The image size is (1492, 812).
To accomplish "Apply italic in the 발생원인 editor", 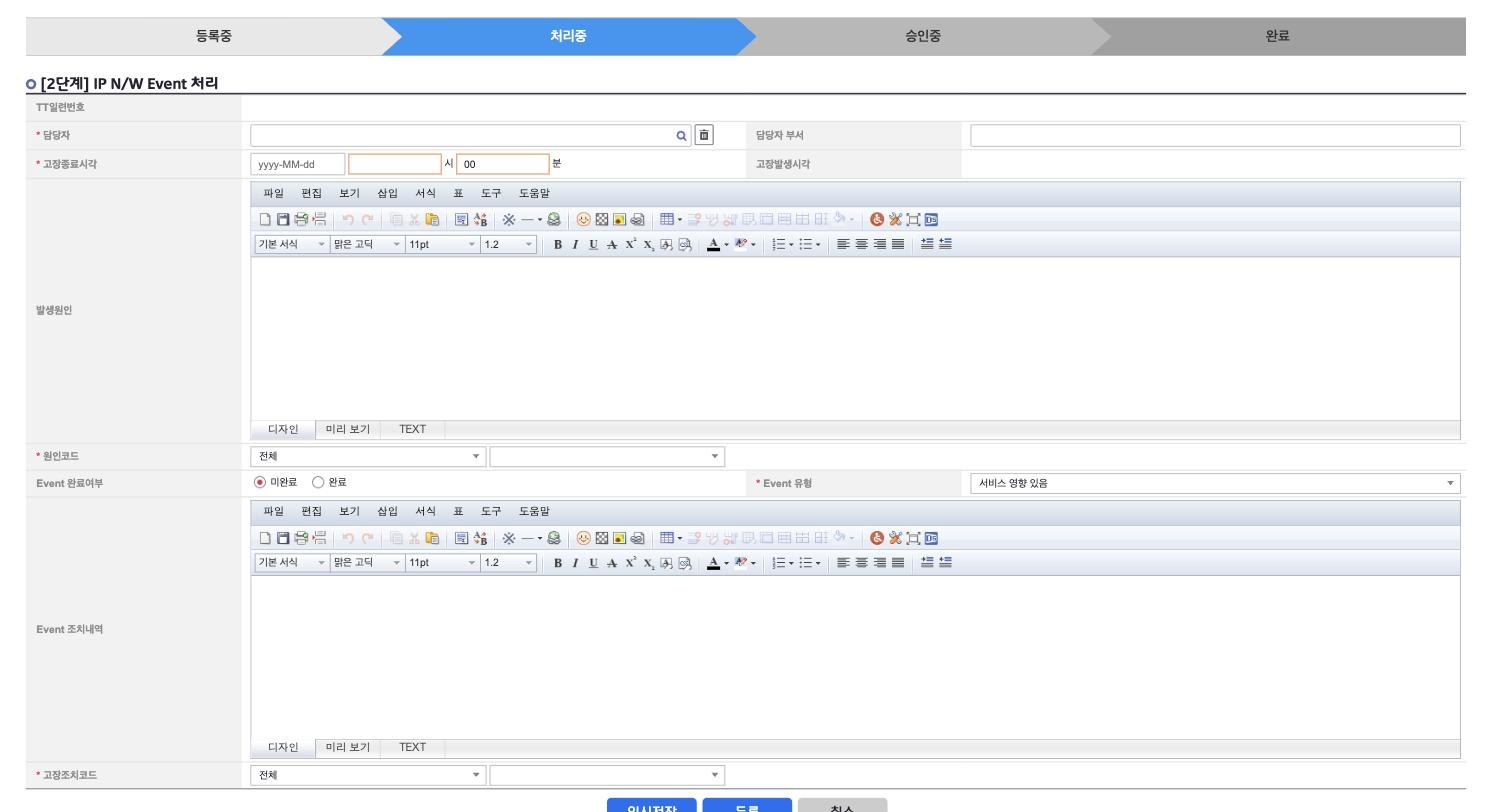I will [x=576, y=244].
